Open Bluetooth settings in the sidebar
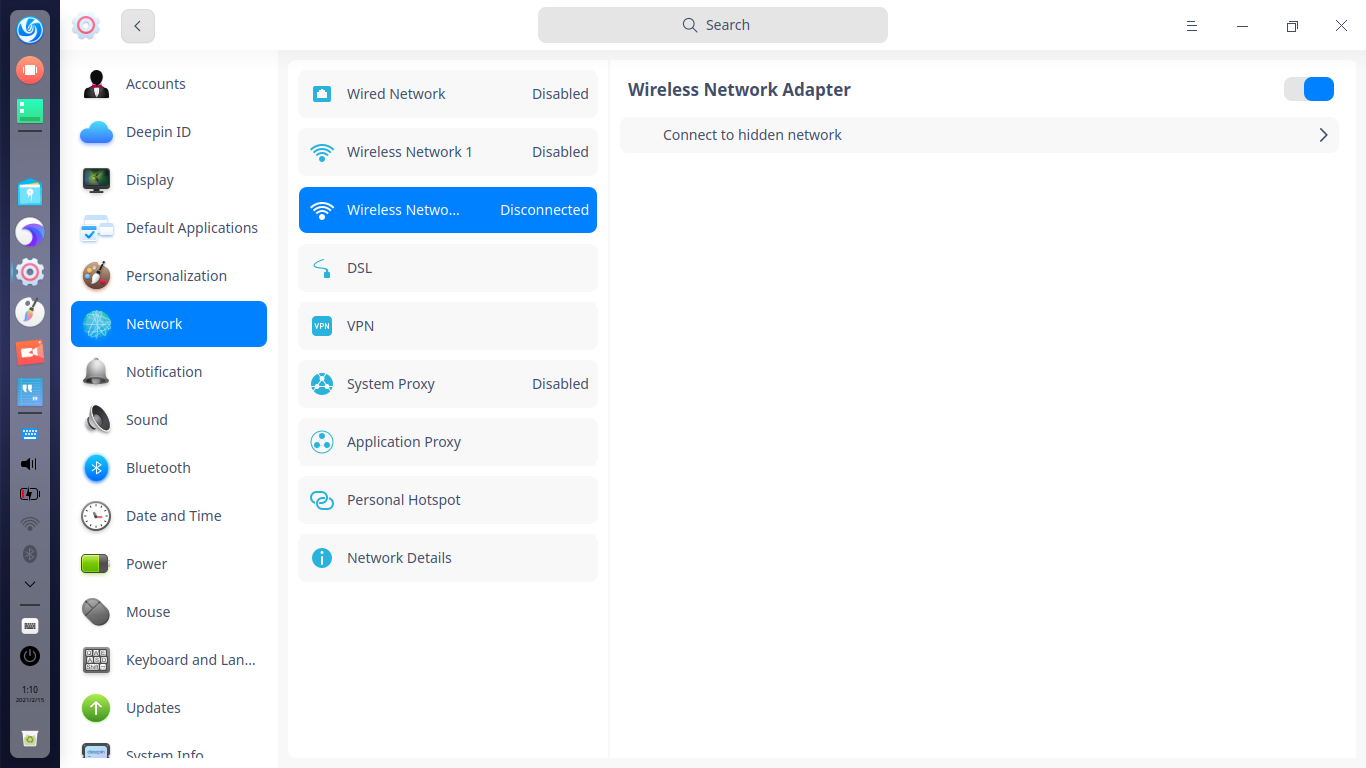 pyautogui.click(x=169, y=468)
